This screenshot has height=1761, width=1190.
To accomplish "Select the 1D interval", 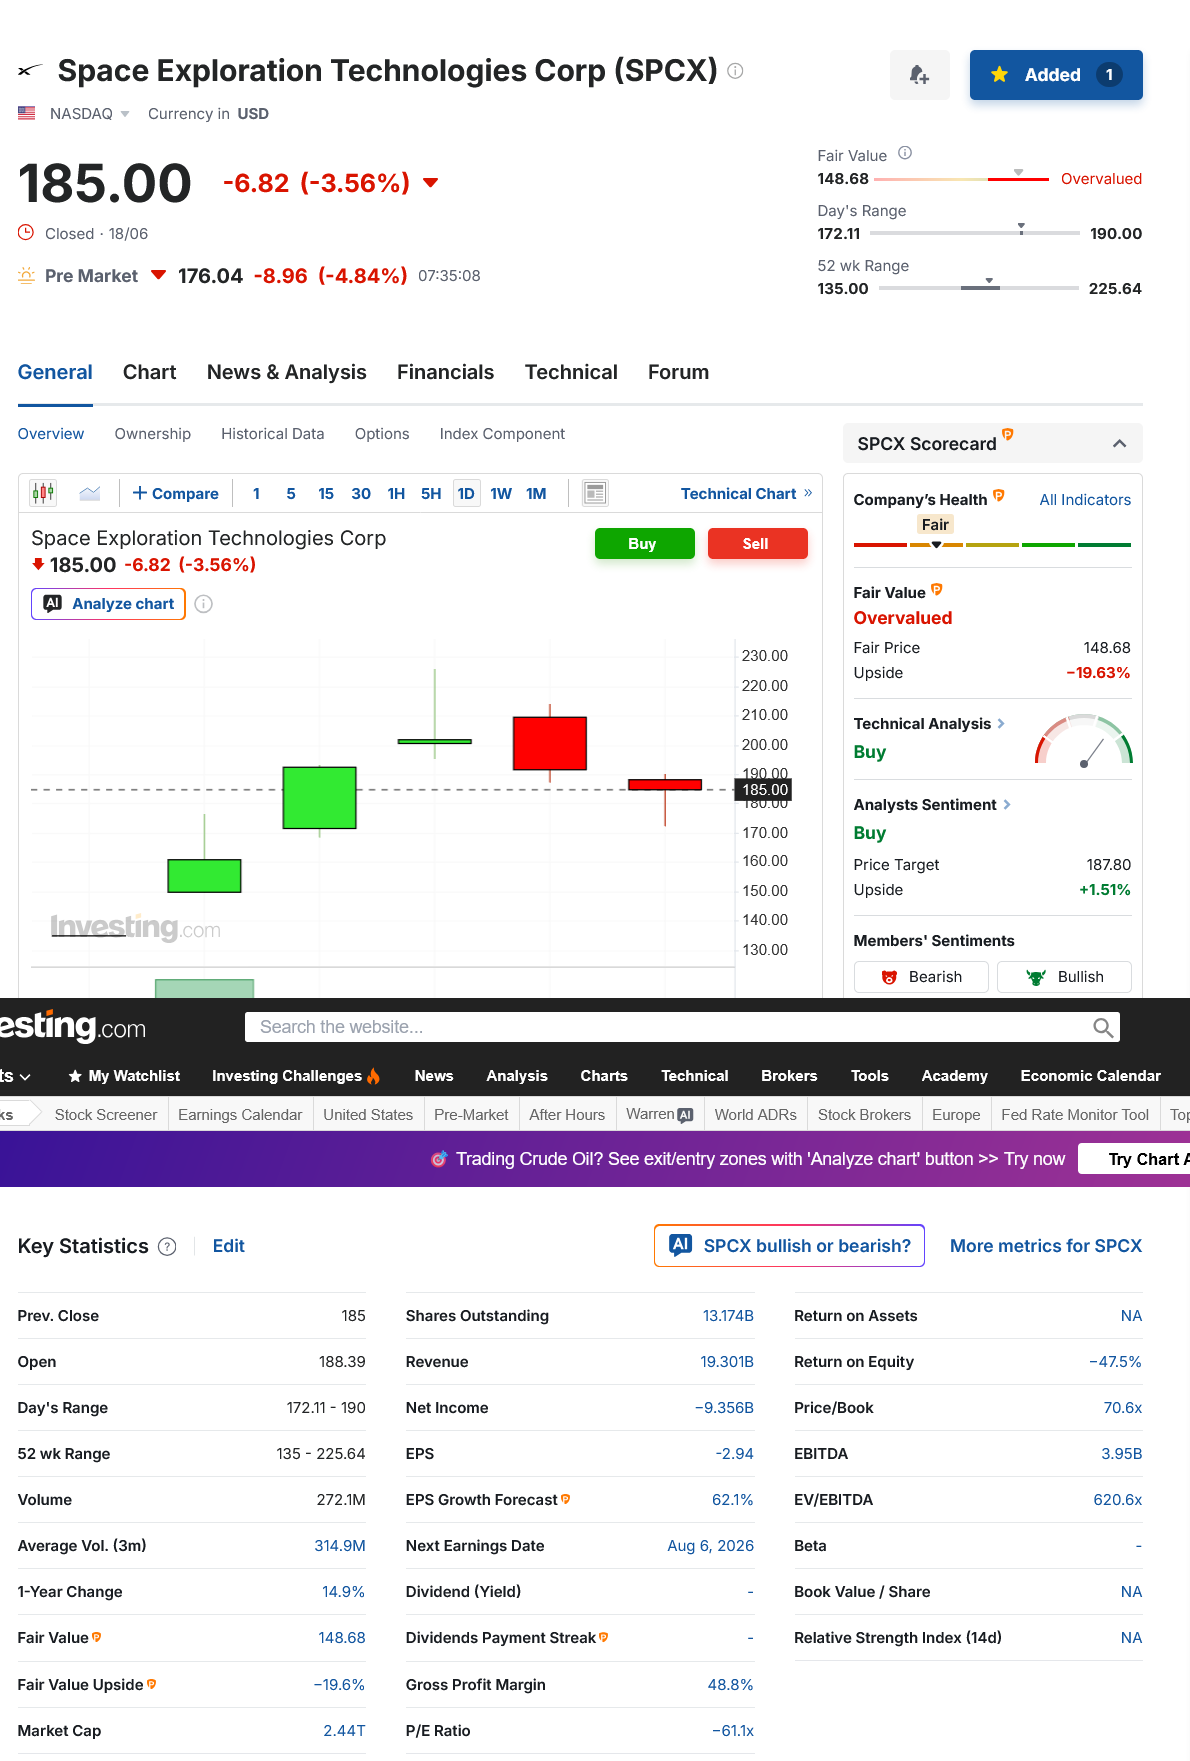I will 466,493.
